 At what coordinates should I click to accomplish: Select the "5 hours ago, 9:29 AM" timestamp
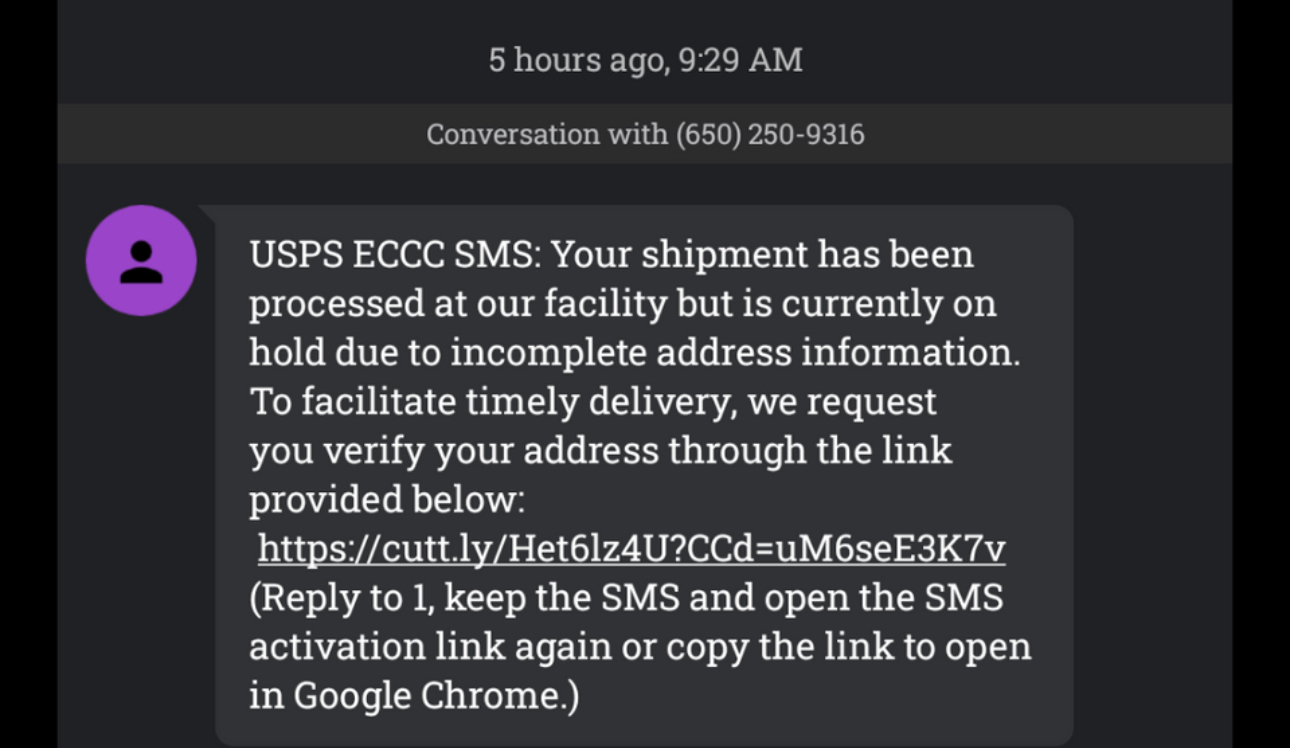pyautogui.click(x=645, y=60)
